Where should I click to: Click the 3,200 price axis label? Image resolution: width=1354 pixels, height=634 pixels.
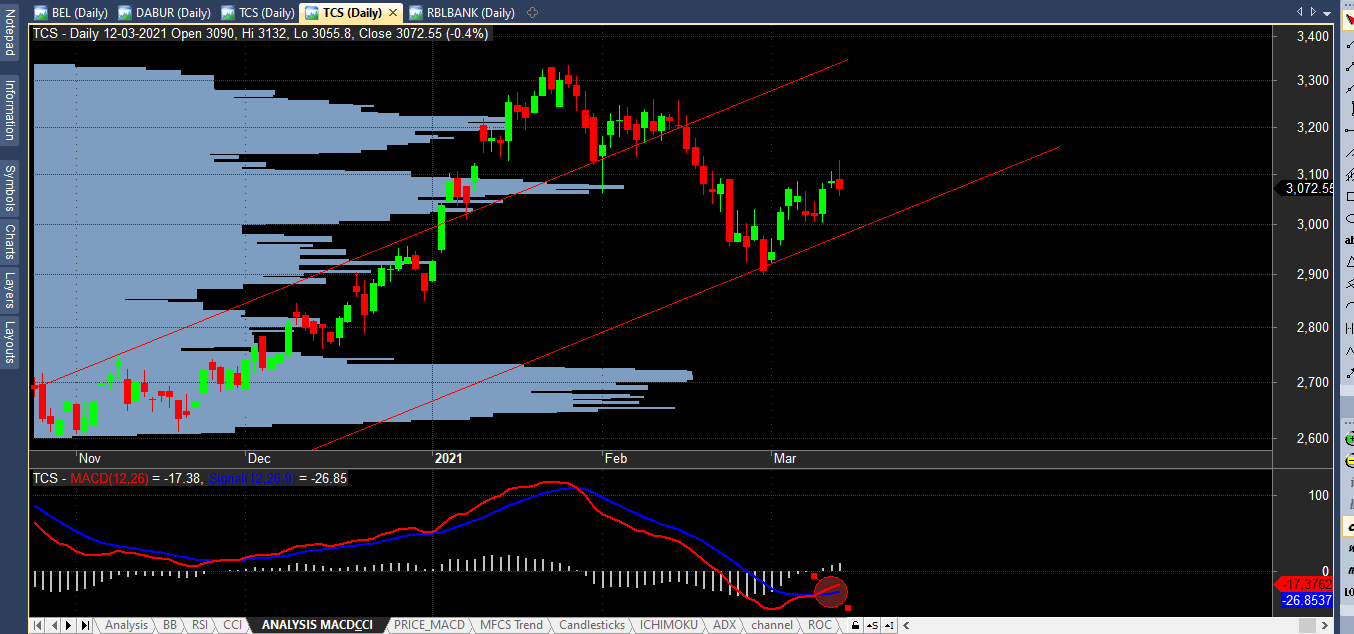pyautogui.click(x=1312, y=127)
